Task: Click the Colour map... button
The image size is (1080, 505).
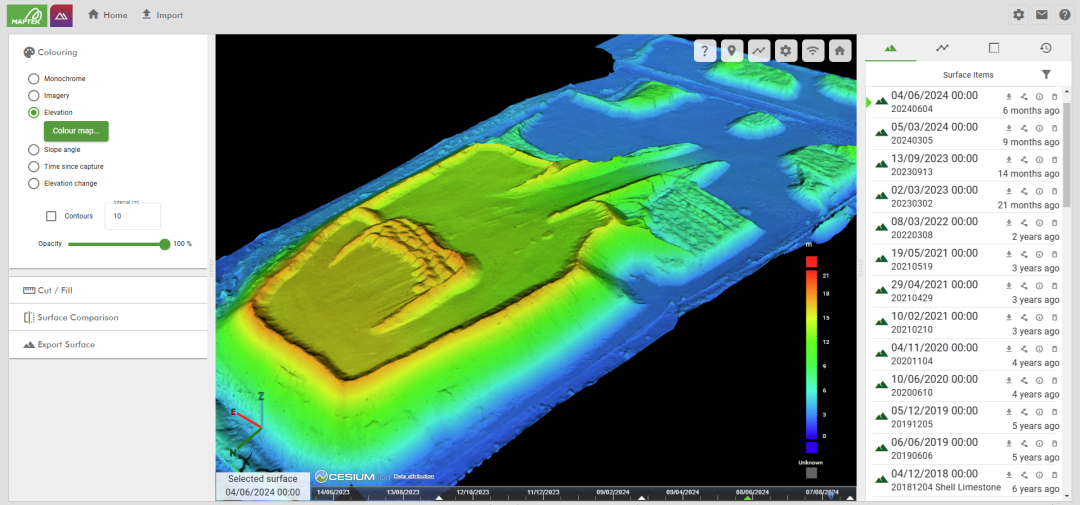Action: 75,131
